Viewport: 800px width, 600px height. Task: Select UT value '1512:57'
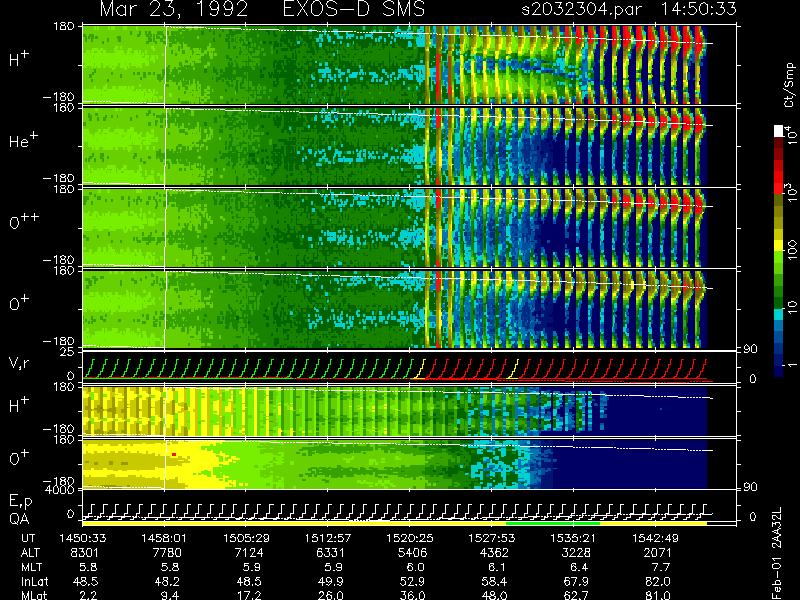[328, 538]
